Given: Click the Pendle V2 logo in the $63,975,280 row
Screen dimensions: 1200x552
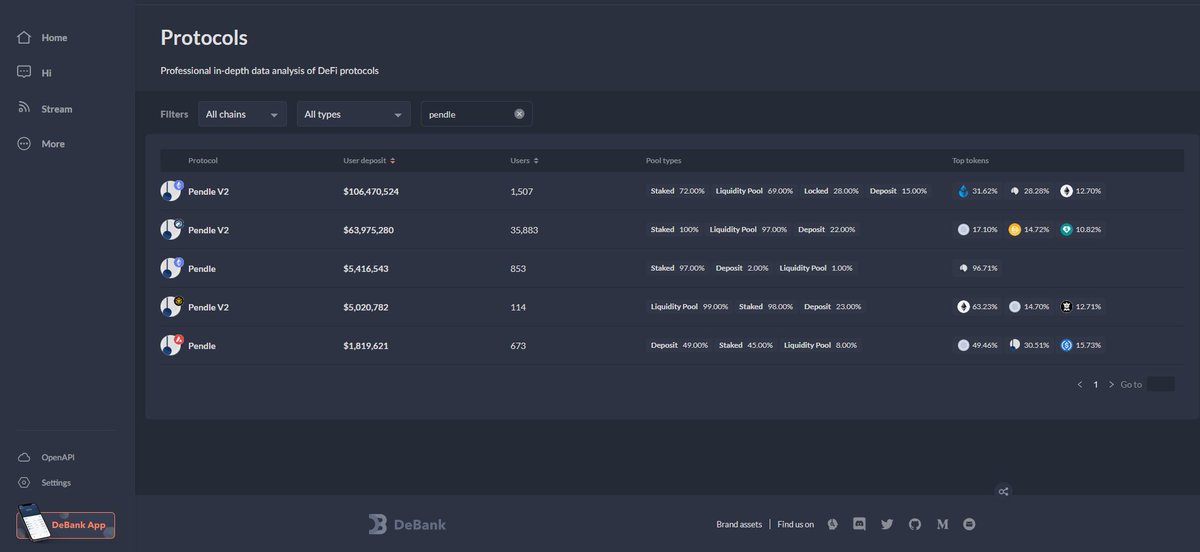Looking at the screenshot, I should pos(171,229).
